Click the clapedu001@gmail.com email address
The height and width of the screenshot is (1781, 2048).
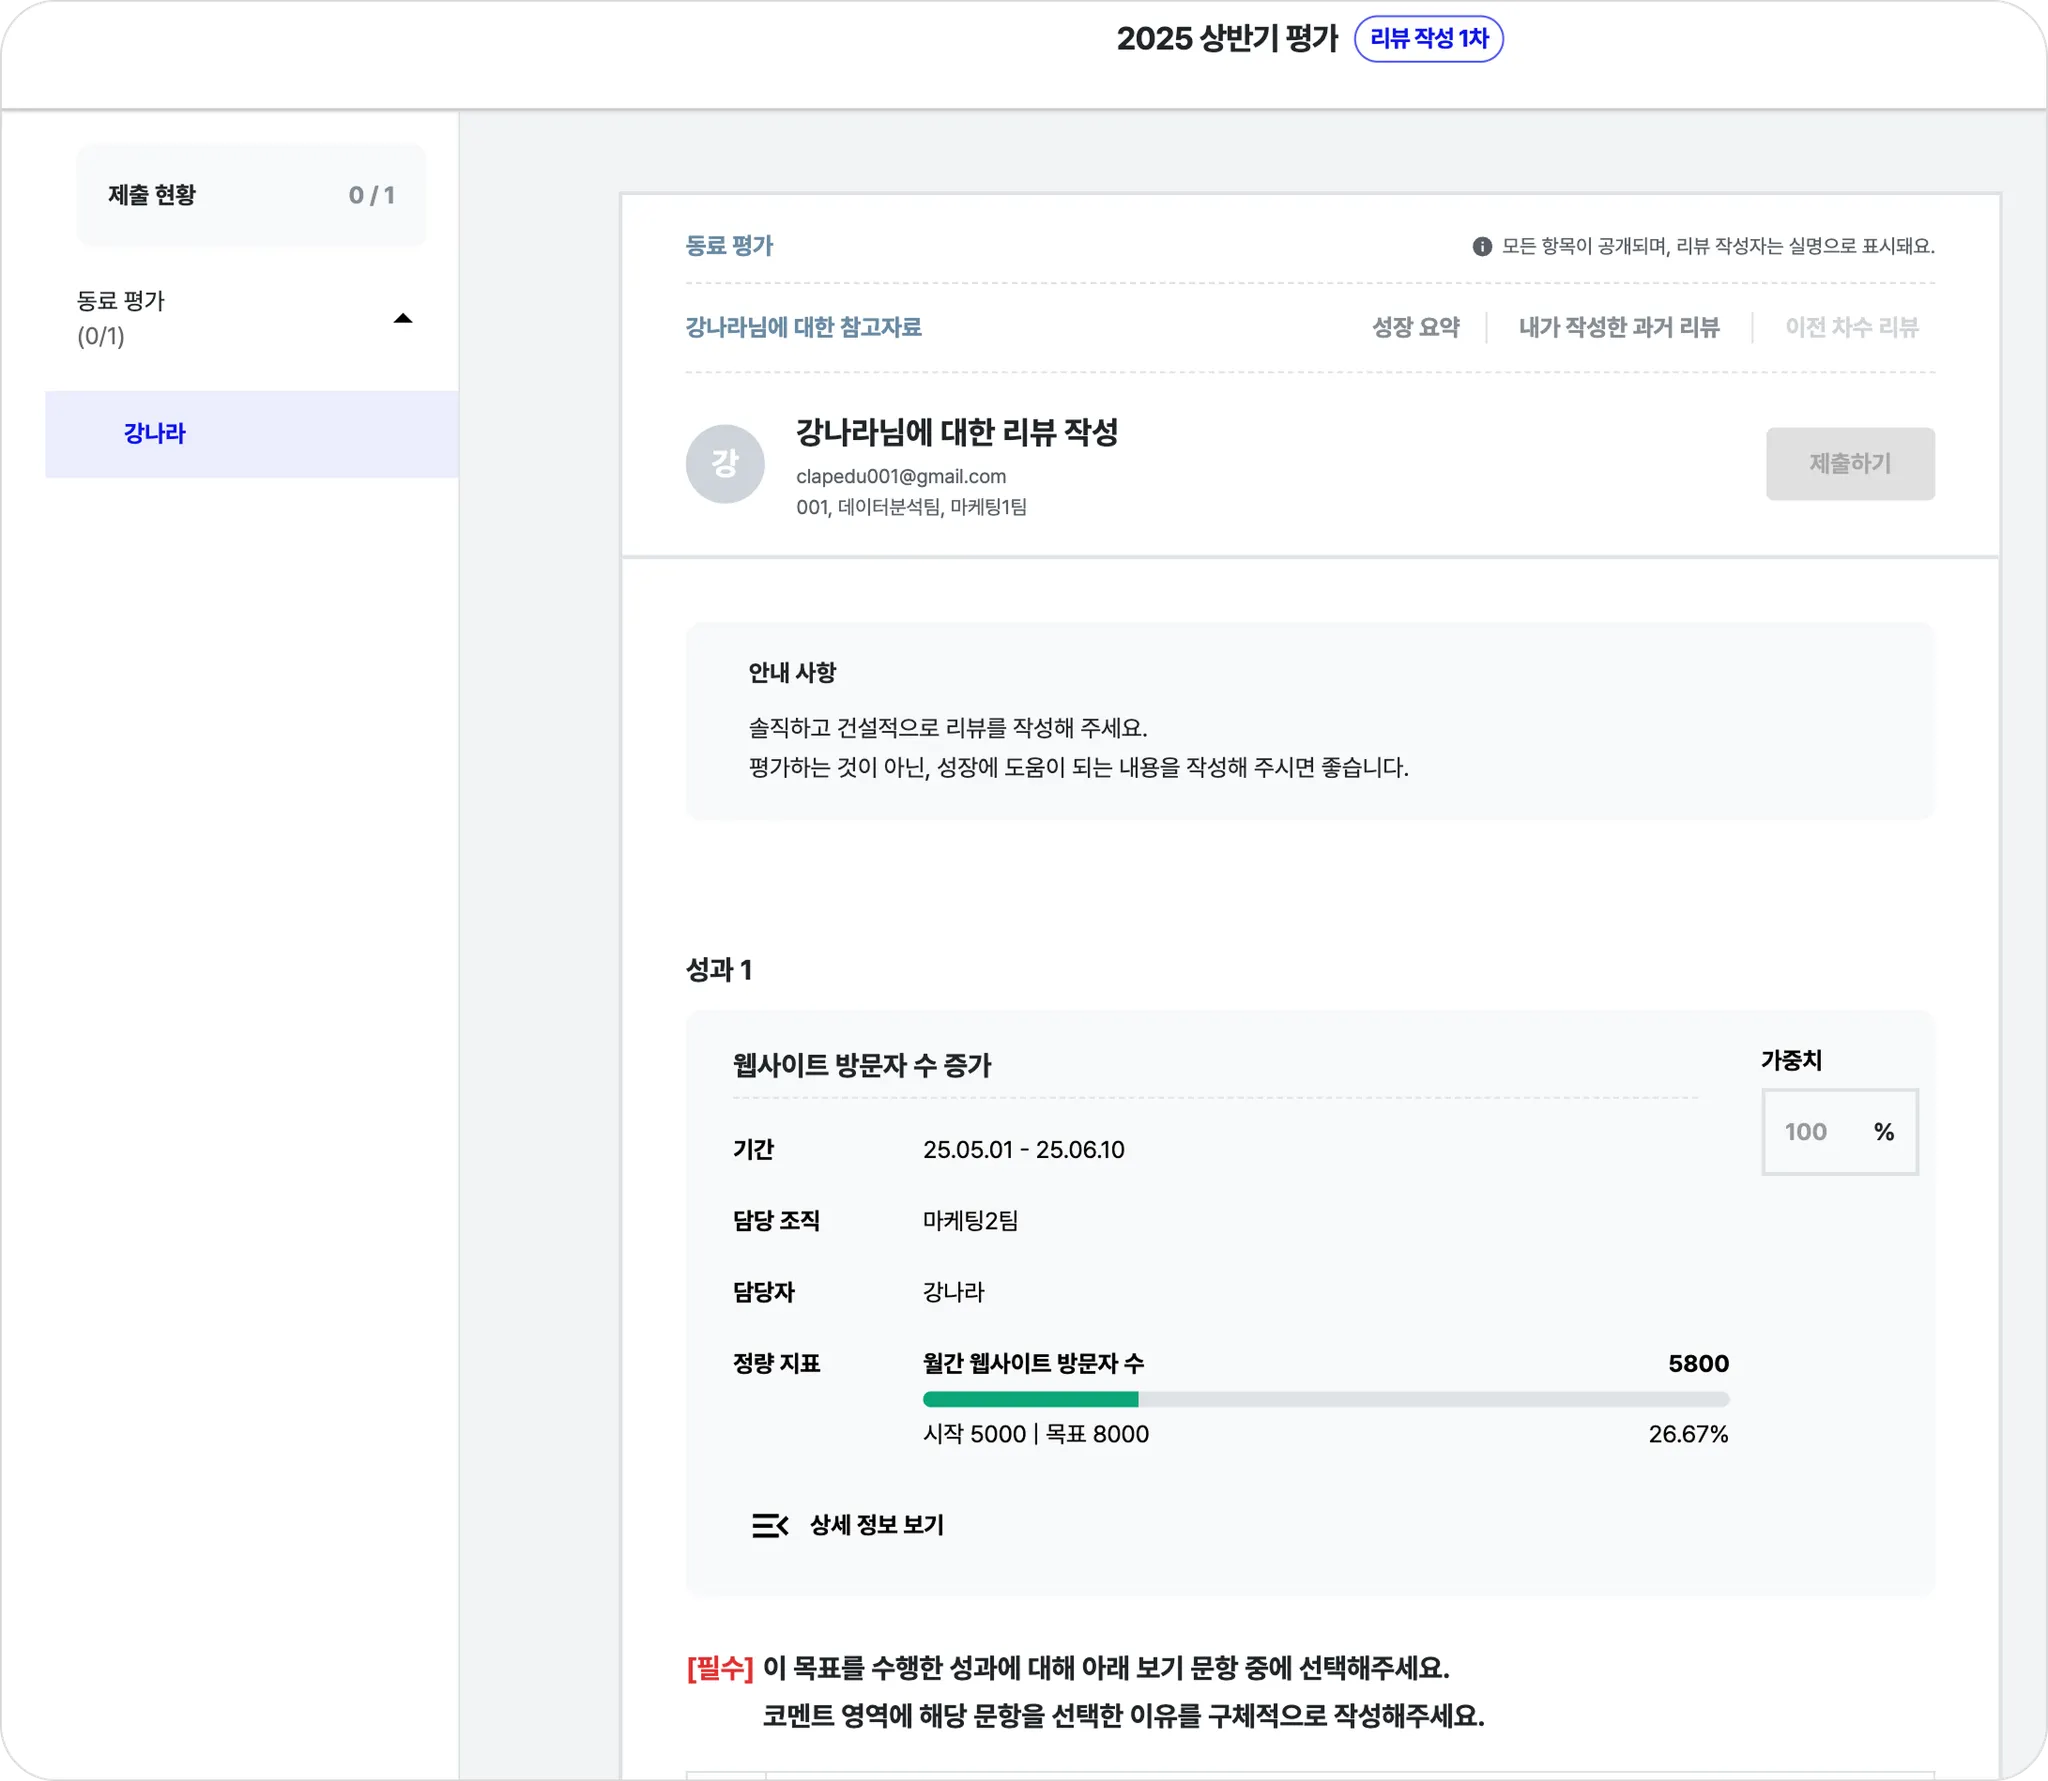click(x=900, y=477)
